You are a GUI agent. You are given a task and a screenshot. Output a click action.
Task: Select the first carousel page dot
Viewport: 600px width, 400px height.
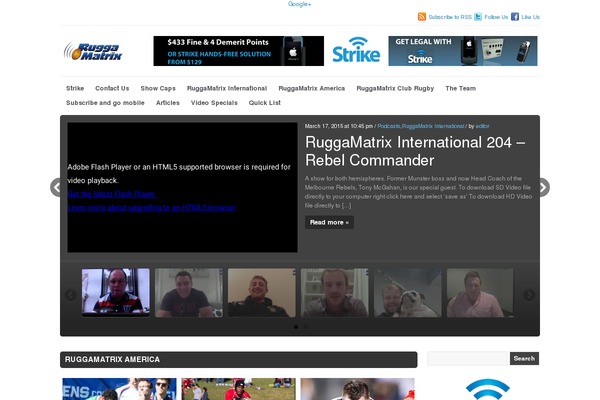tap(296, 327)
